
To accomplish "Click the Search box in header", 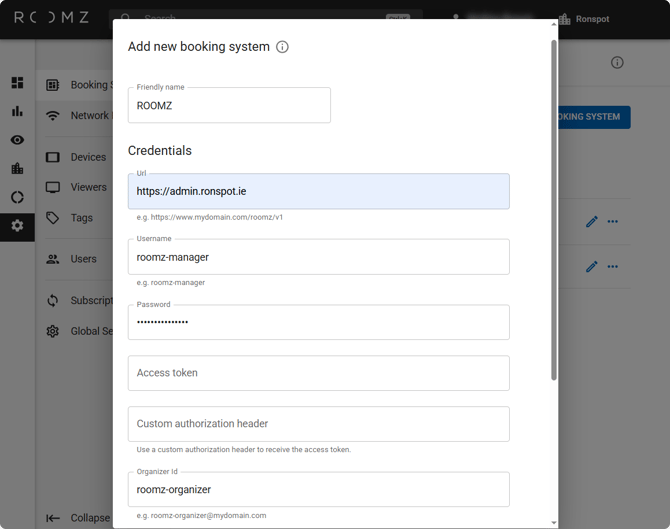I will pyautogui.click(x=266, y=16).
